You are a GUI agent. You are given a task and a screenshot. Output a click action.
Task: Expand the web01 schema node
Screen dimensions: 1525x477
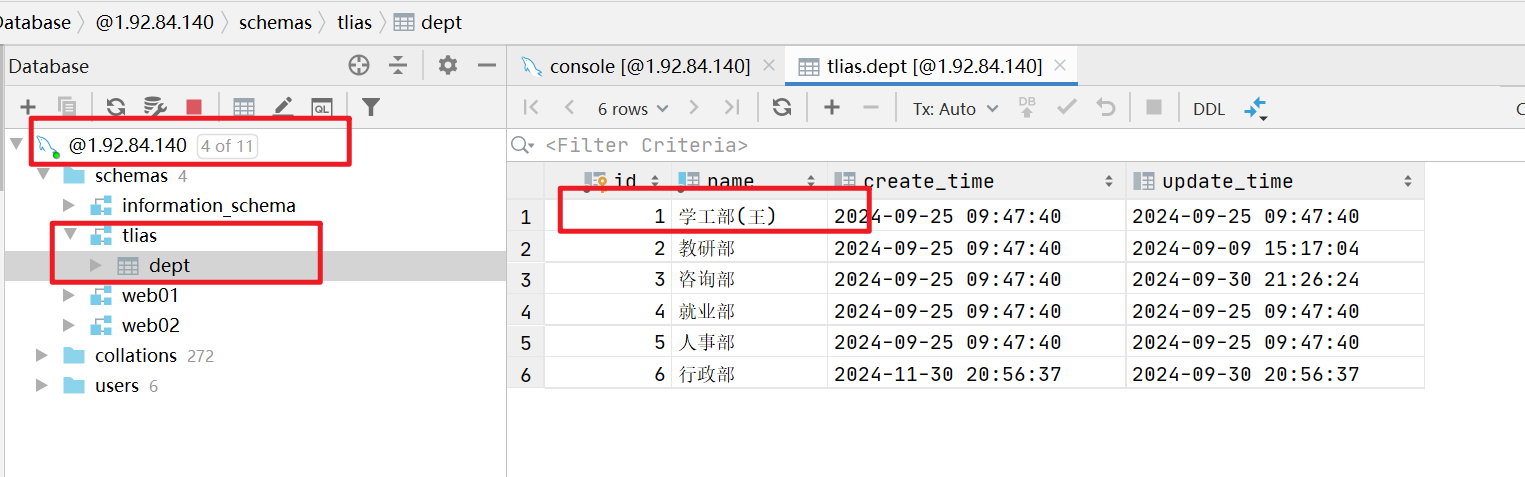[x=69, y=296]
